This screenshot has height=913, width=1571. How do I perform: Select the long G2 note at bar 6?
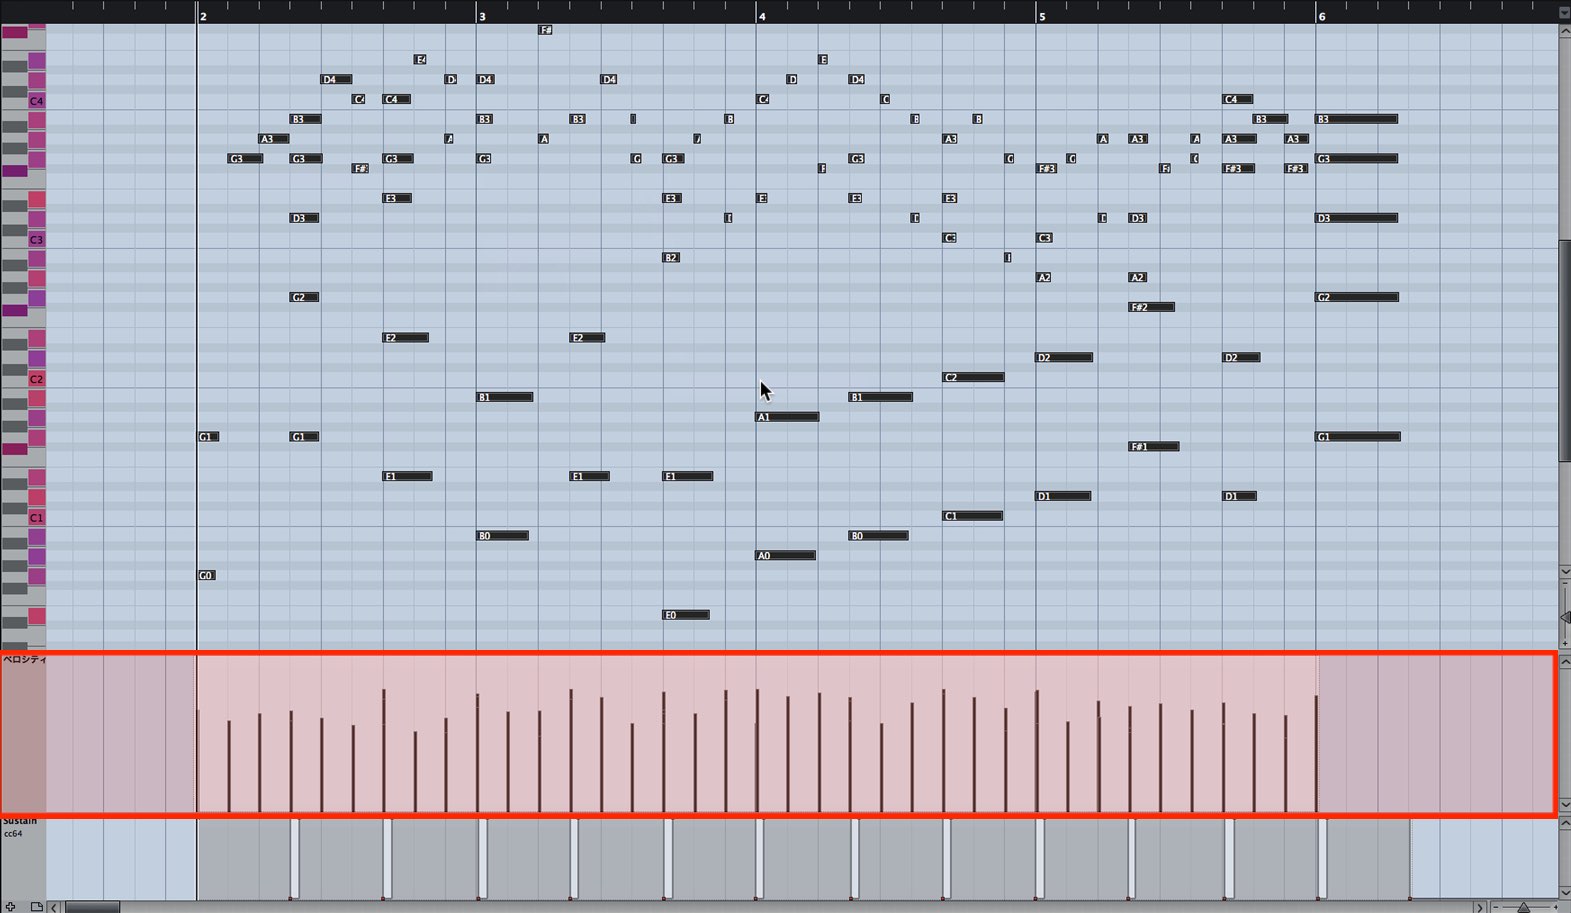pos(1357,298)
